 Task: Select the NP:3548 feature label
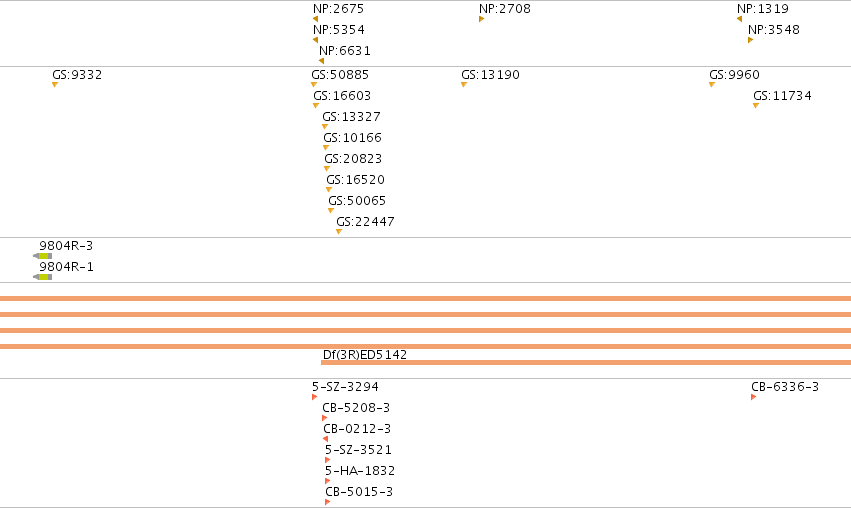point(773,30)
